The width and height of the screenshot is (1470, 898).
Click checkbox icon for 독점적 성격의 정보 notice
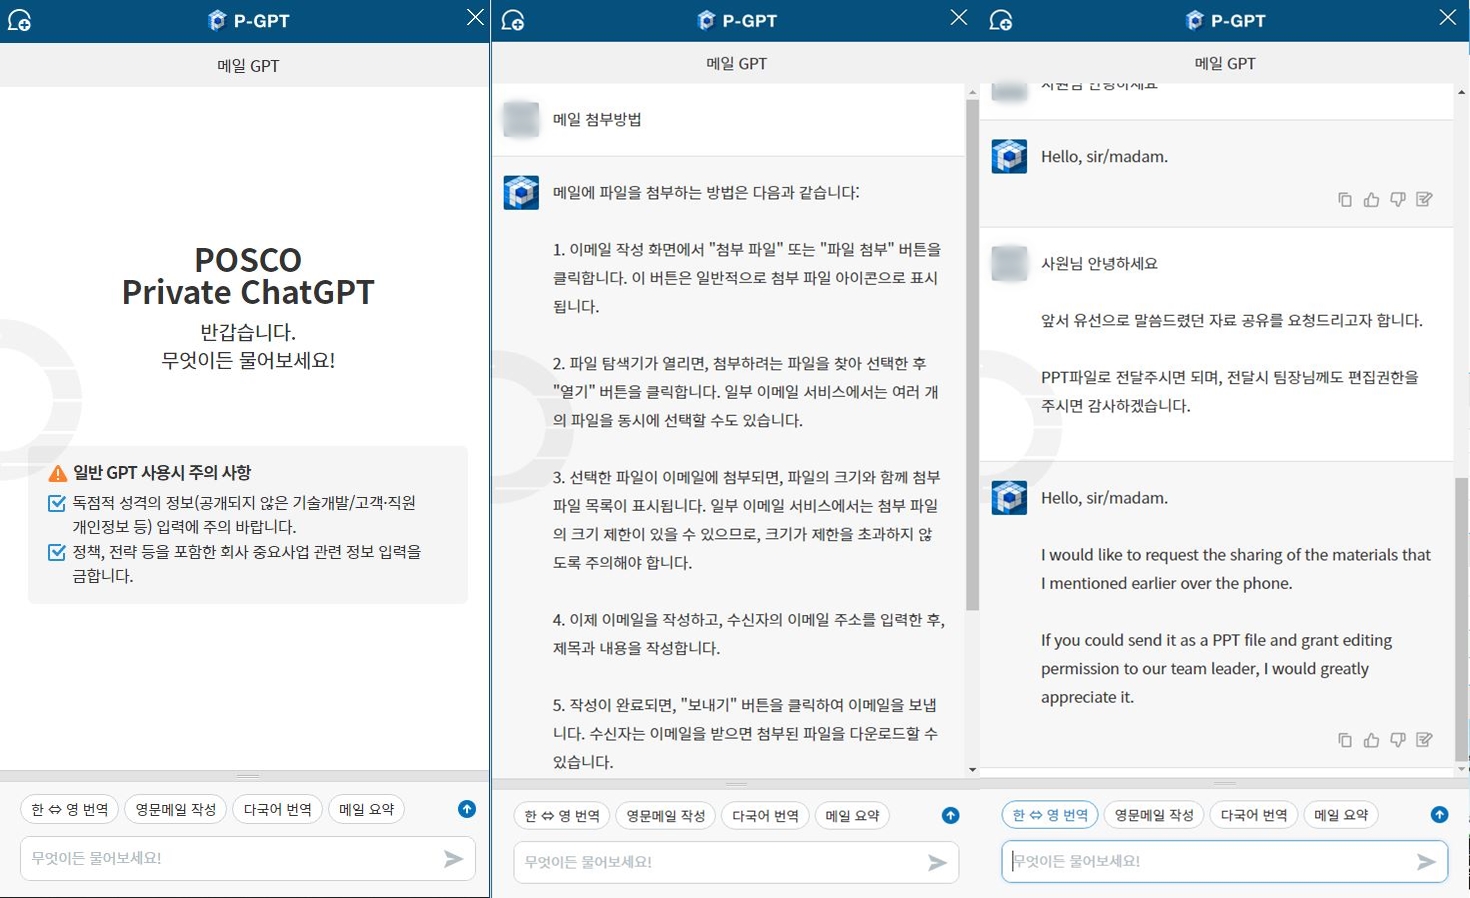[57, 503]
